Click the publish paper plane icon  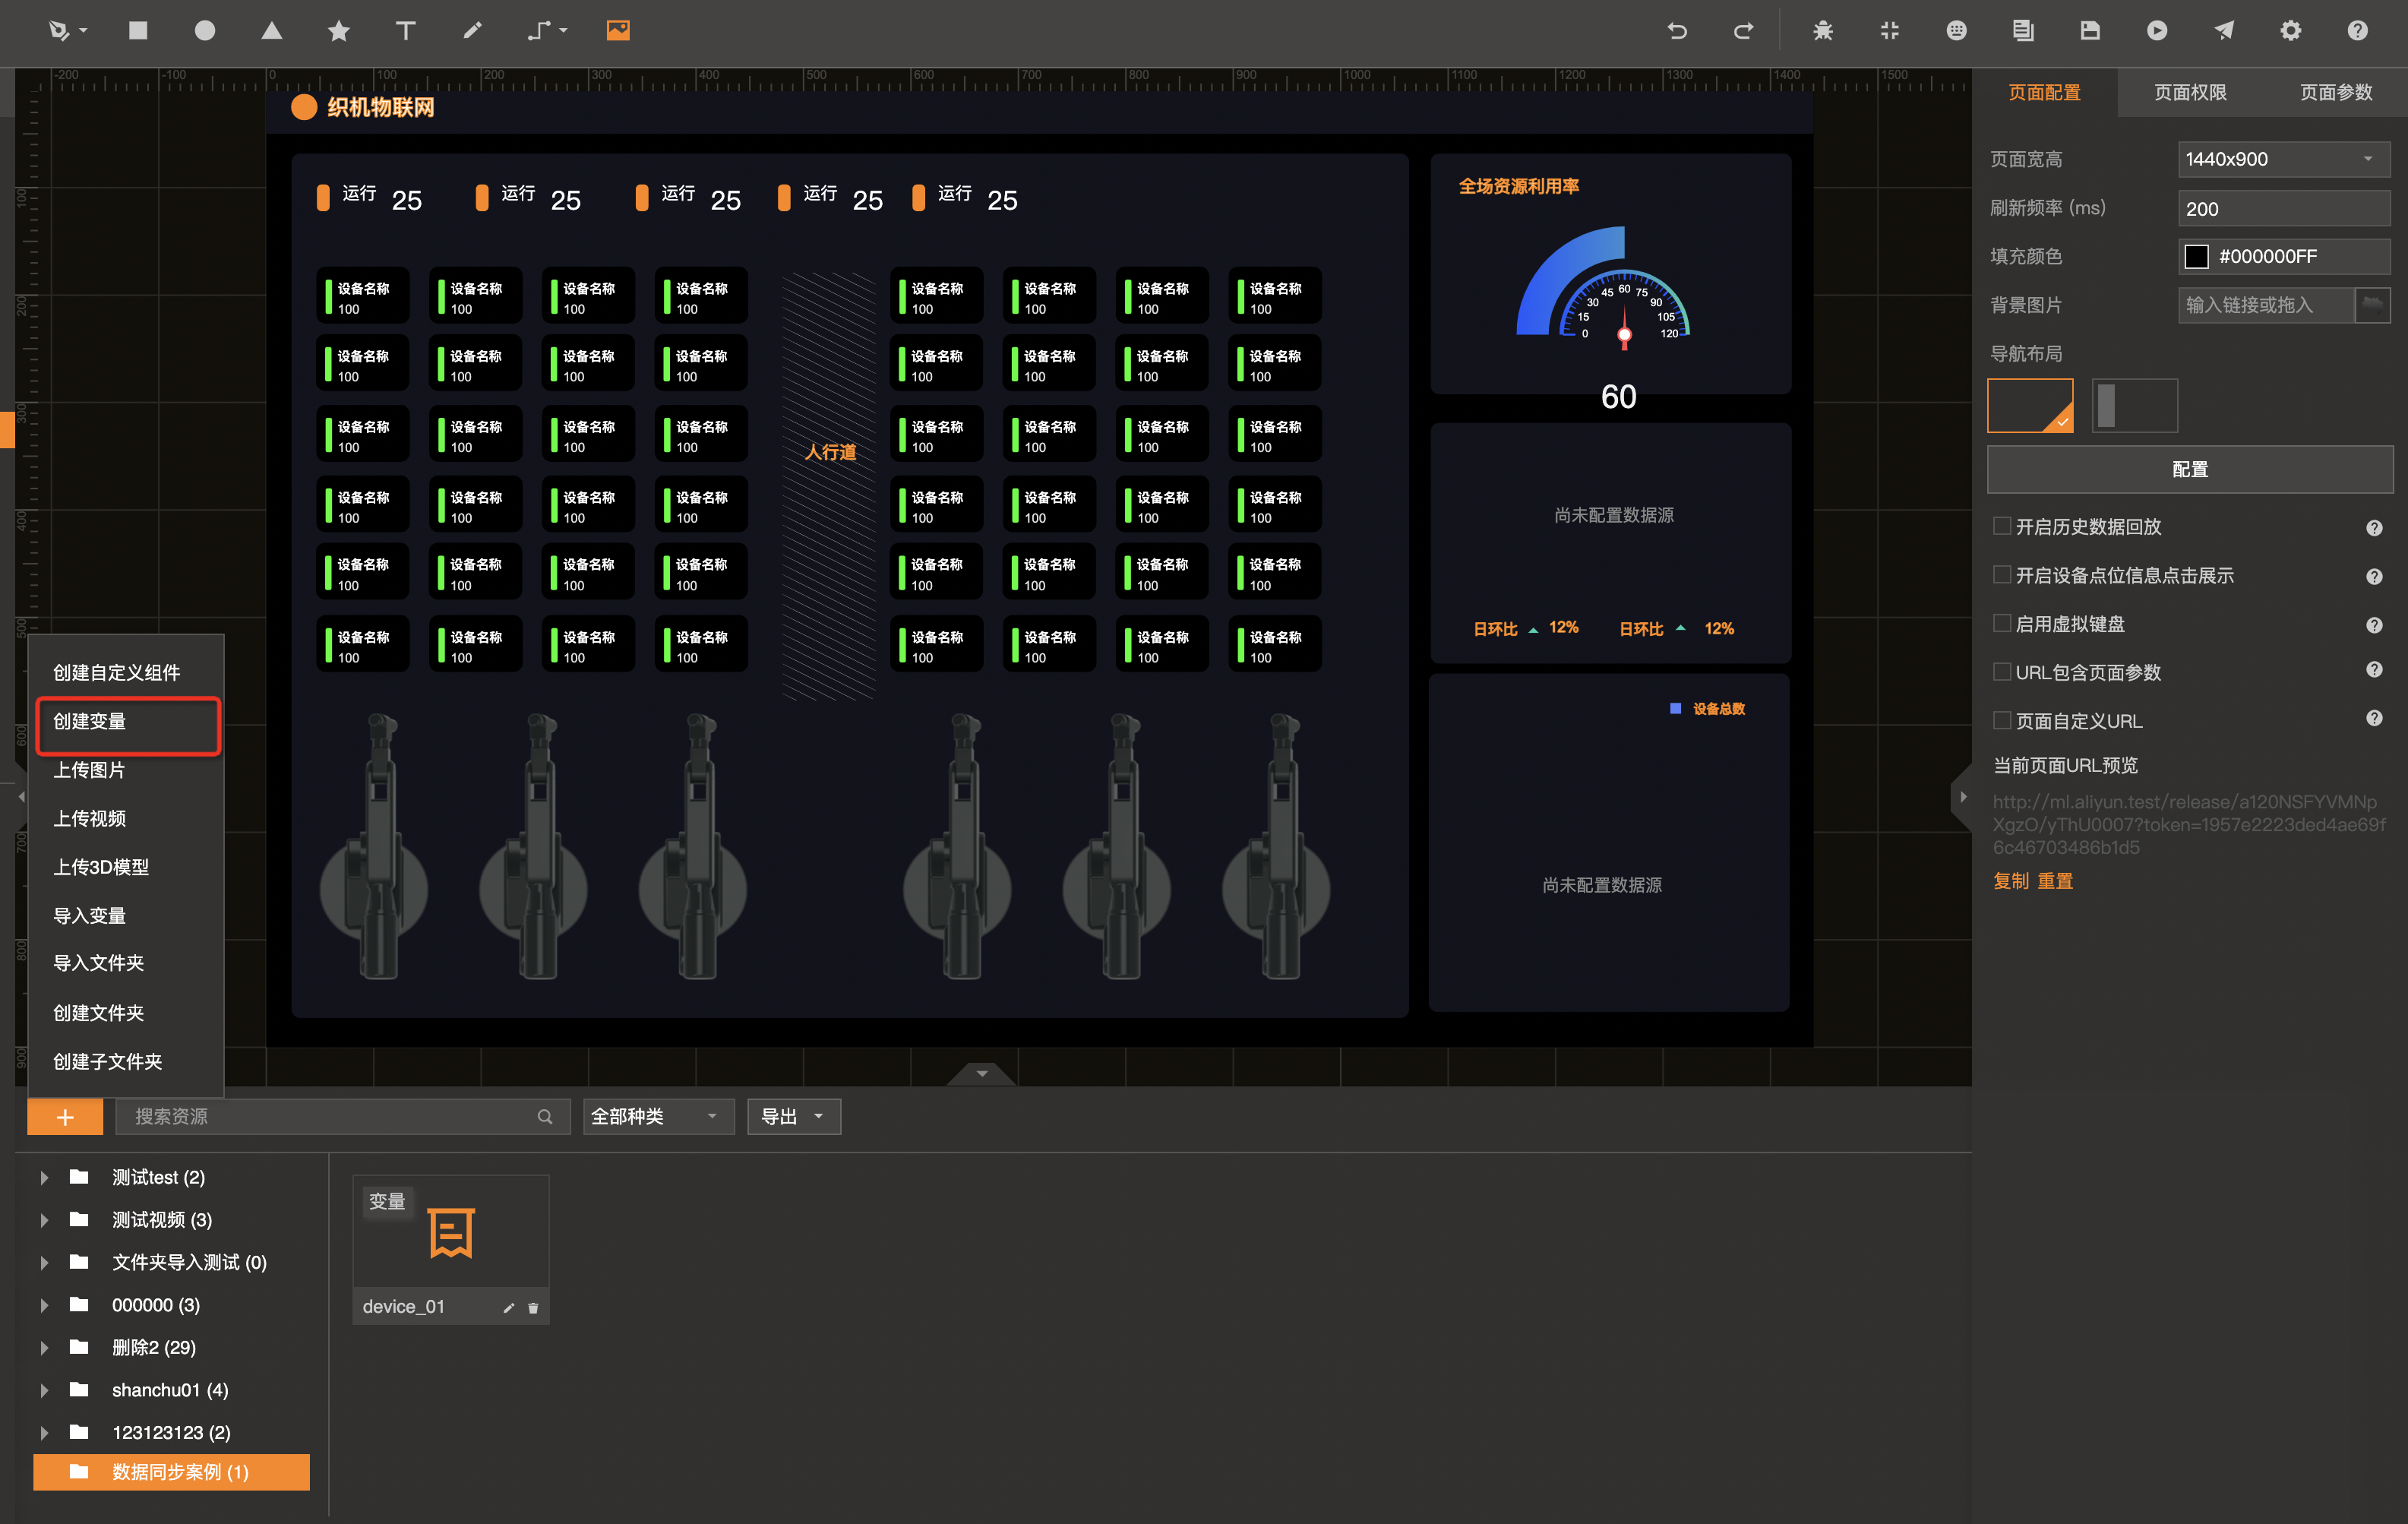(2224, 31)
